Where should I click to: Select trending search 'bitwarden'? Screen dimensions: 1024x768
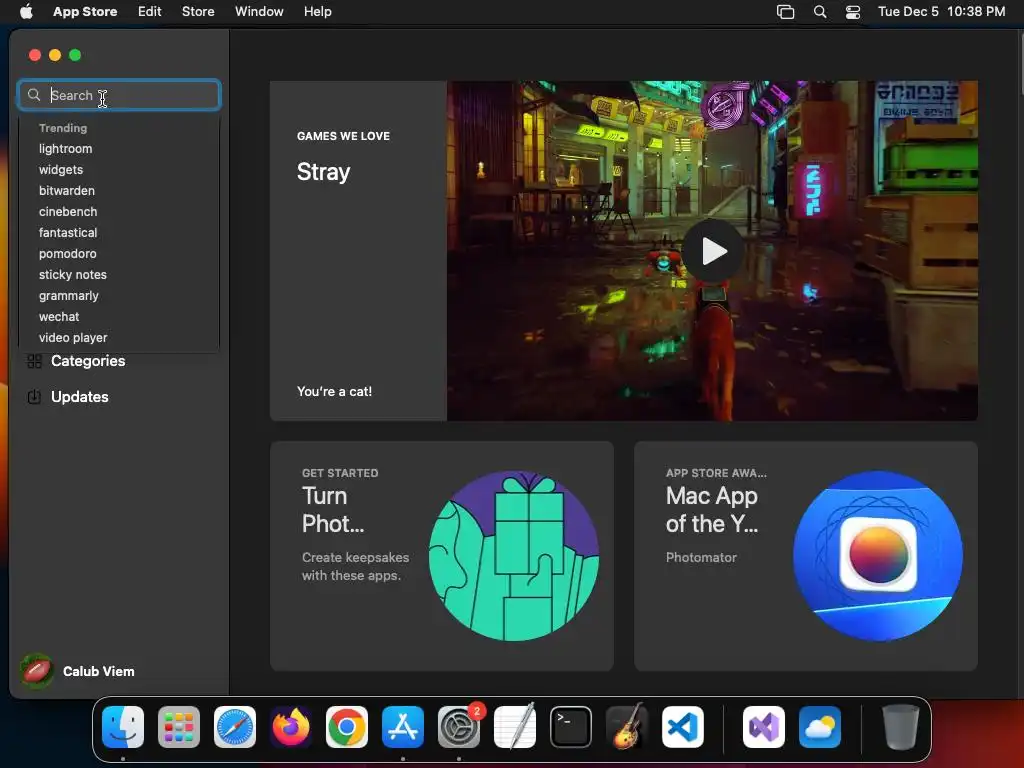pyautogui.click(x=67, y=191)
